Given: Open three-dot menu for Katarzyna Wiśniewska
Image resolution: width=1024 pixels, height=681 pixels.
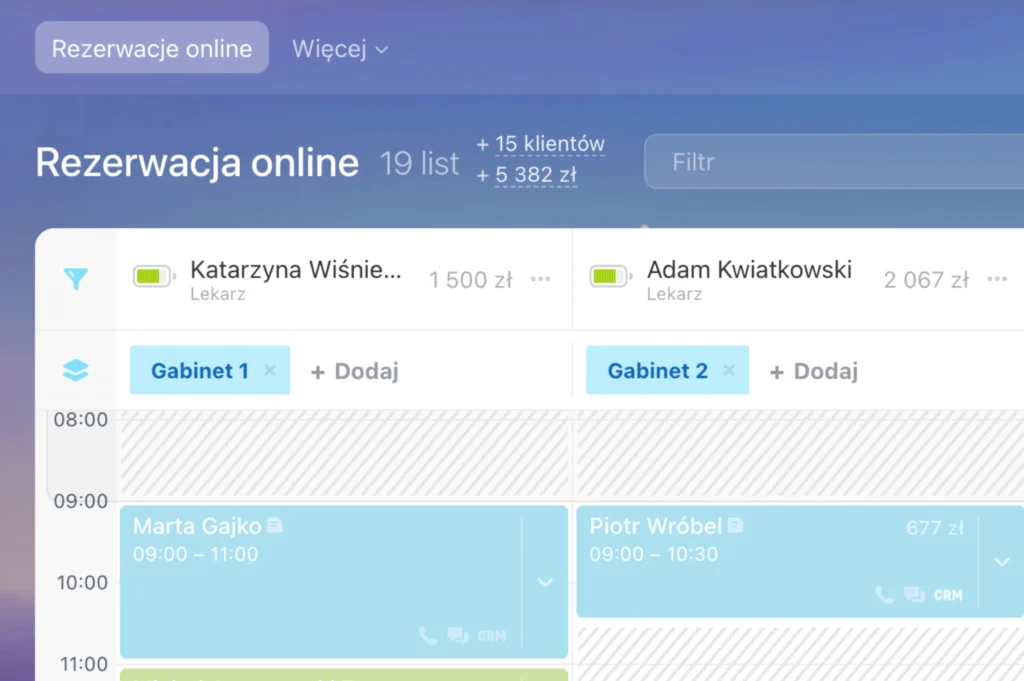Looking at the screenshot, I should [541, 279].
